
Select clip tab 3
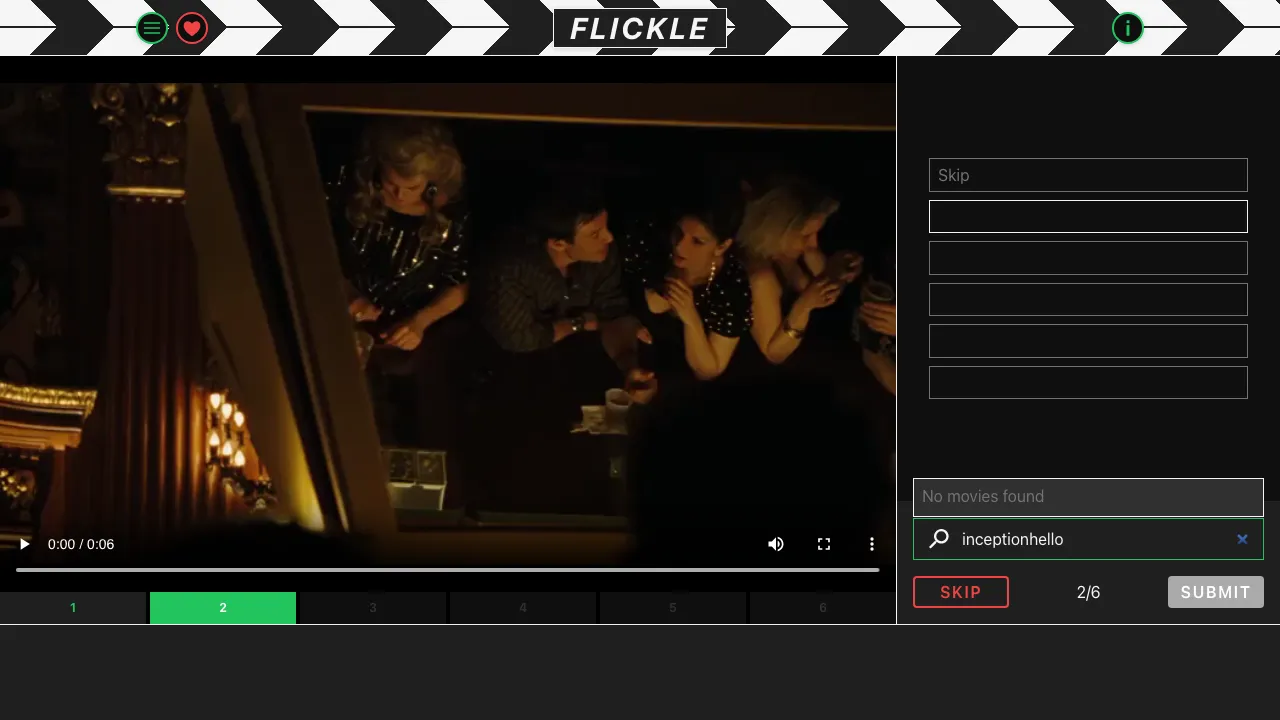(373, 608)
